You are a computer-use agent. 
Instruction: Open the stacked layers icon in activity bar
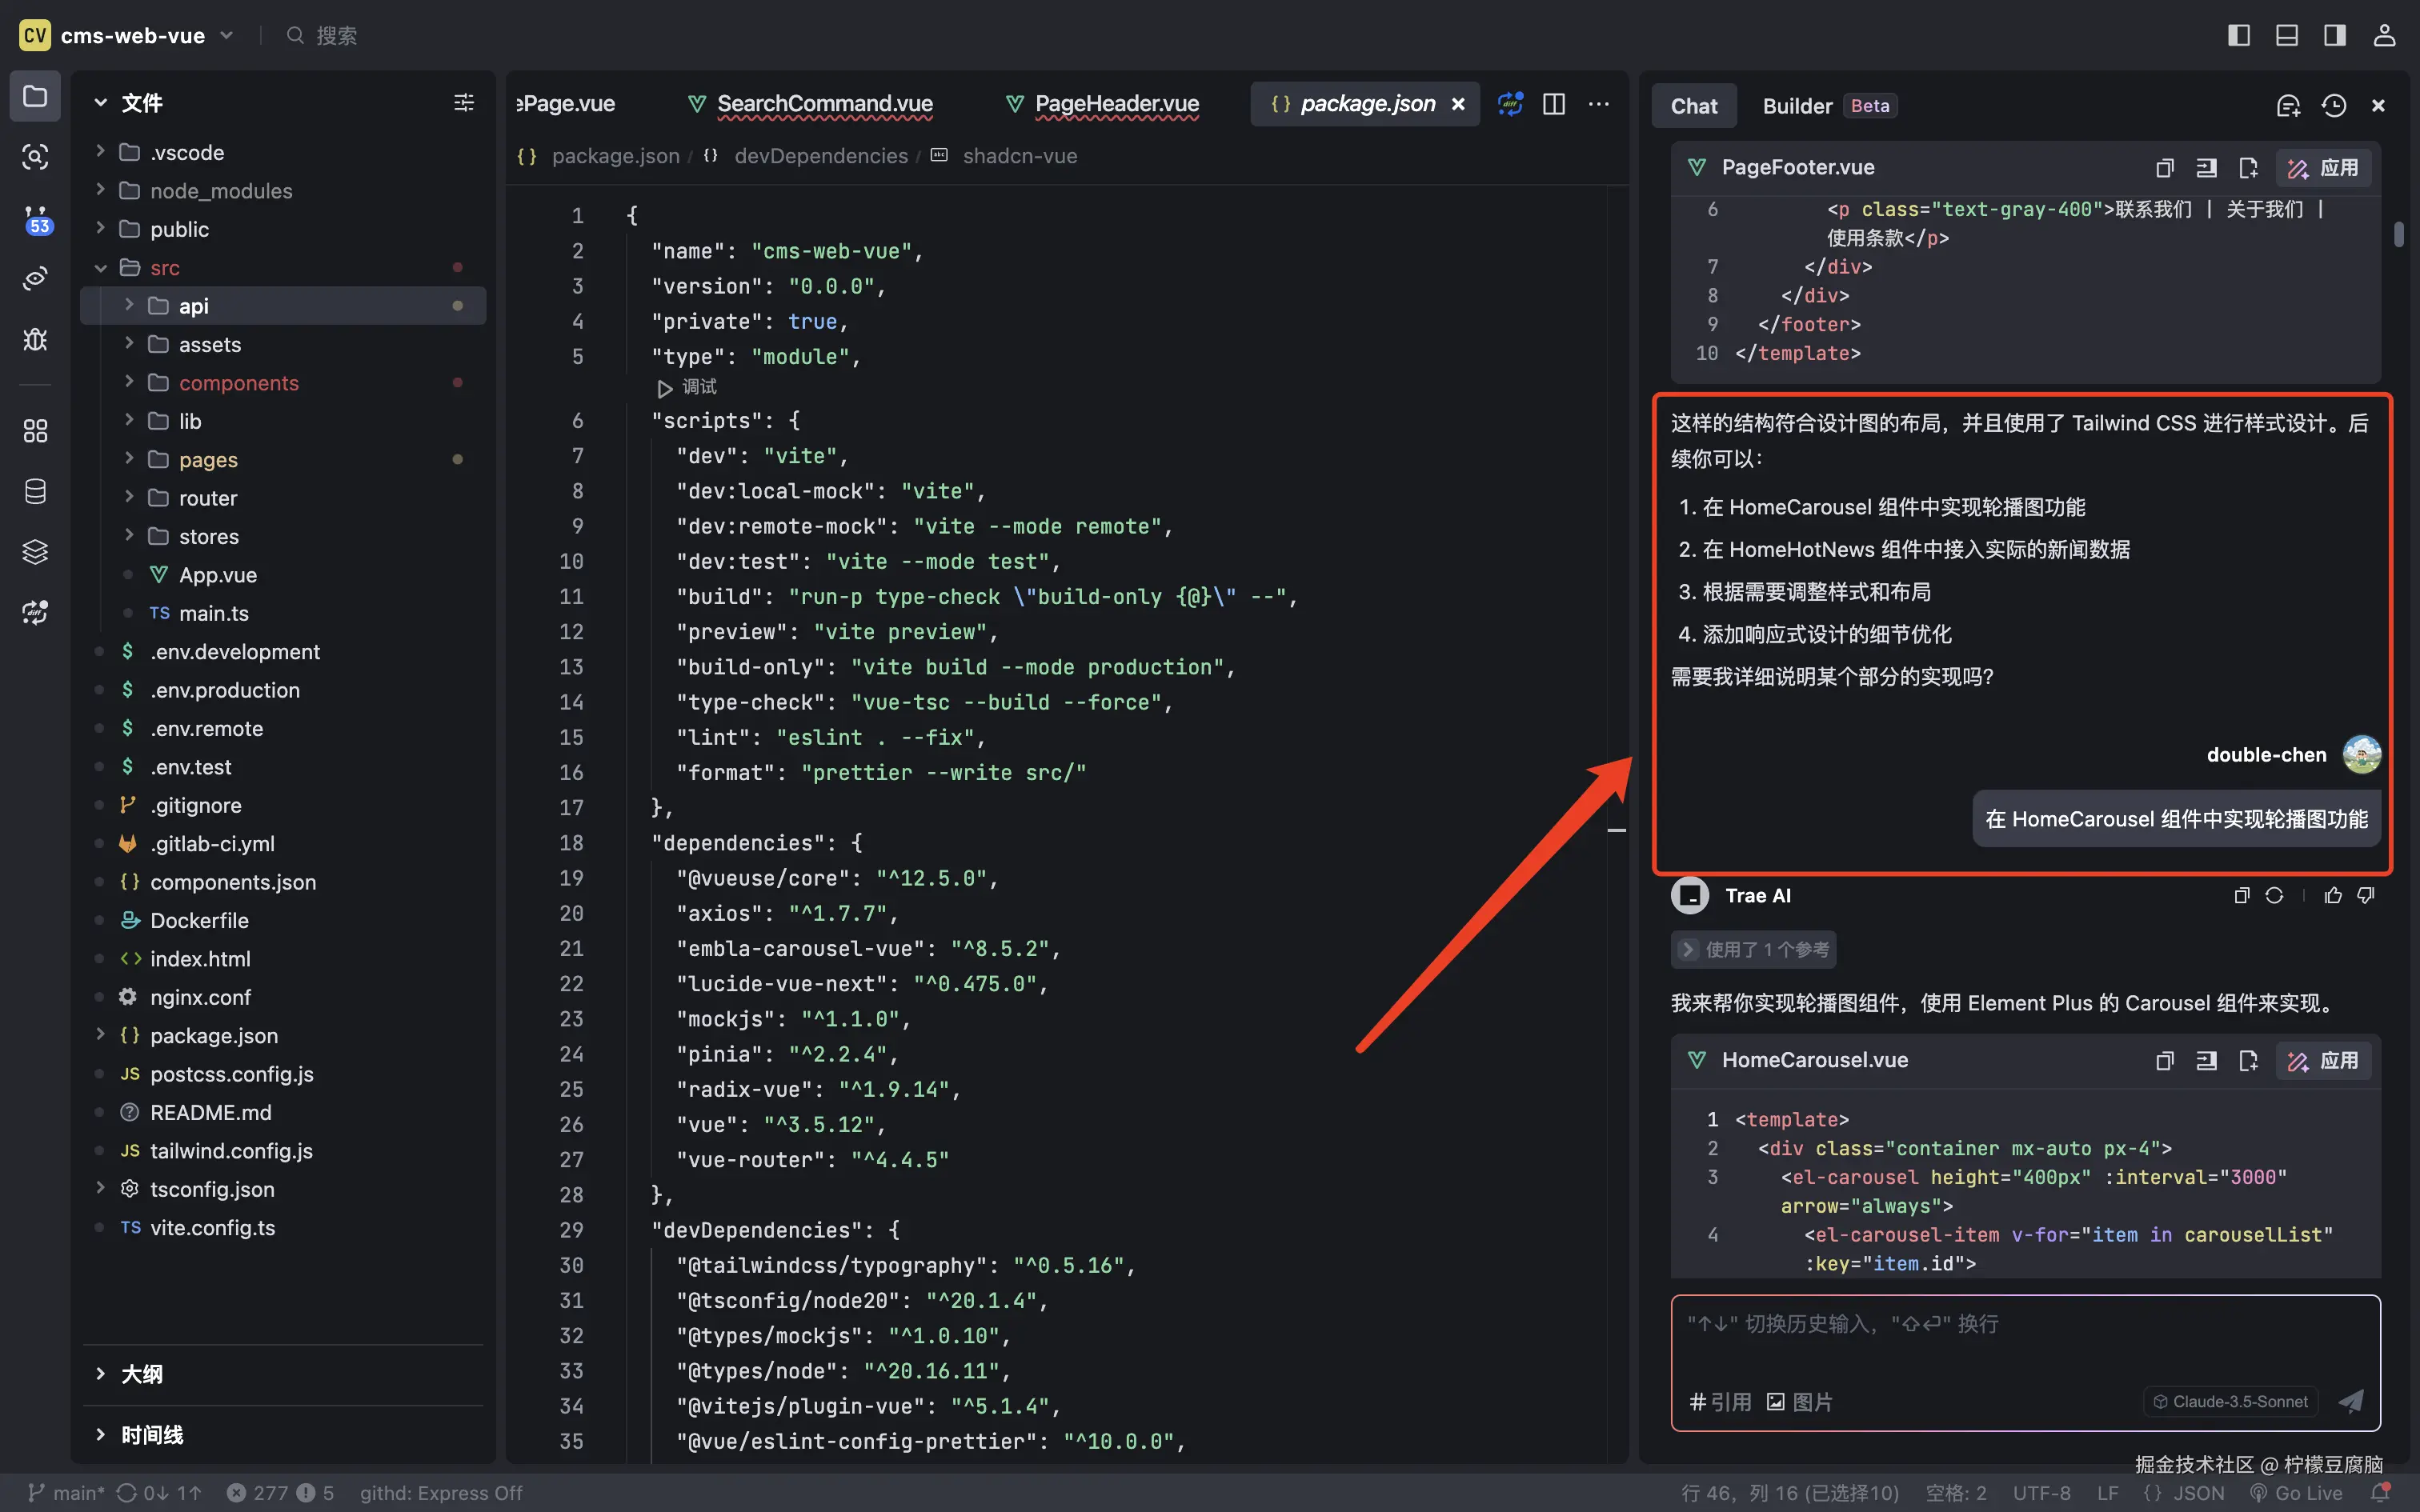(35, 551)
